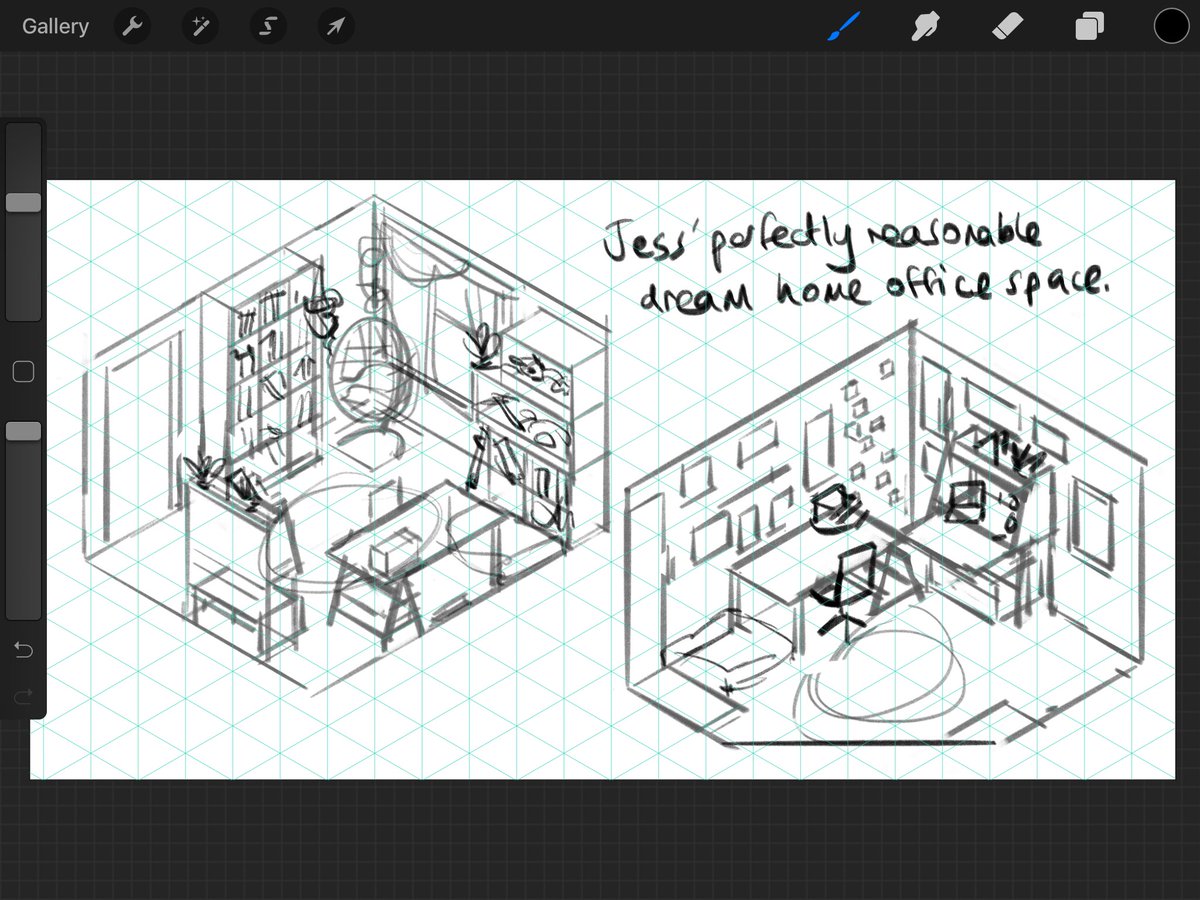Viewport: 1200px width, 900px height.
Task: Return to the Gallery
Action: point(55,27)
